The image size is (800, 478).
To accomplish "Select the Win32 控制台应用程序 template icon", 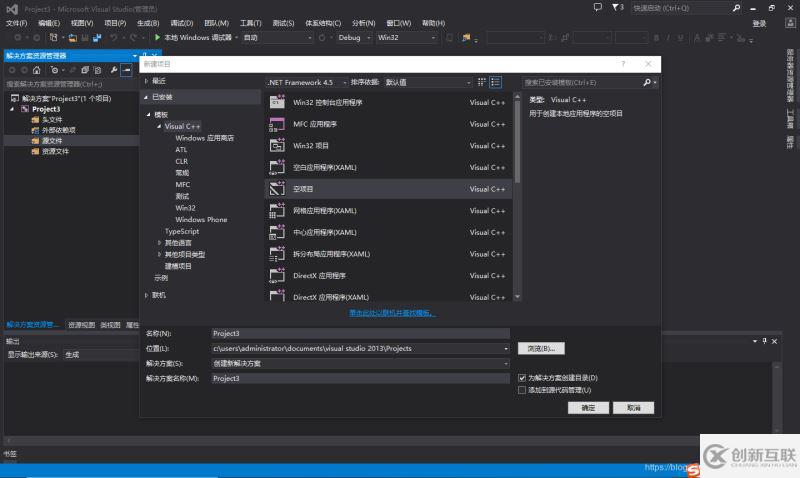I will [277, 102].
